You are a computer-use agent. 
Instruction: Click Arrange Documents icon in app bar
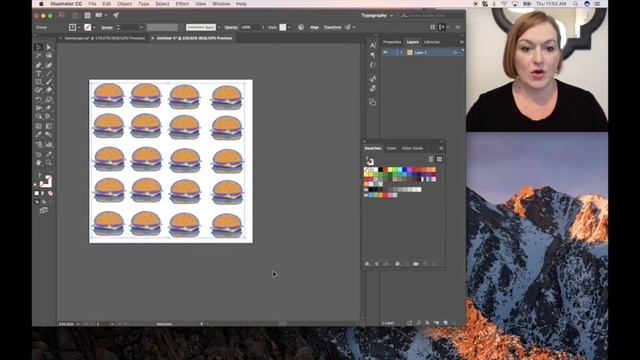tap(100, 16)
